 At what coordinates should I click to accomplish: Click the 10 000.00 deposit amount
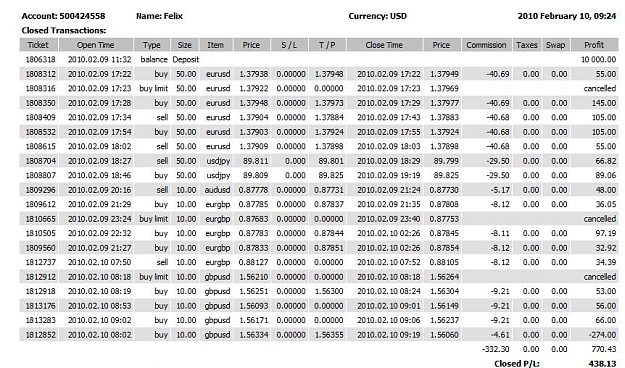point(598,59)
